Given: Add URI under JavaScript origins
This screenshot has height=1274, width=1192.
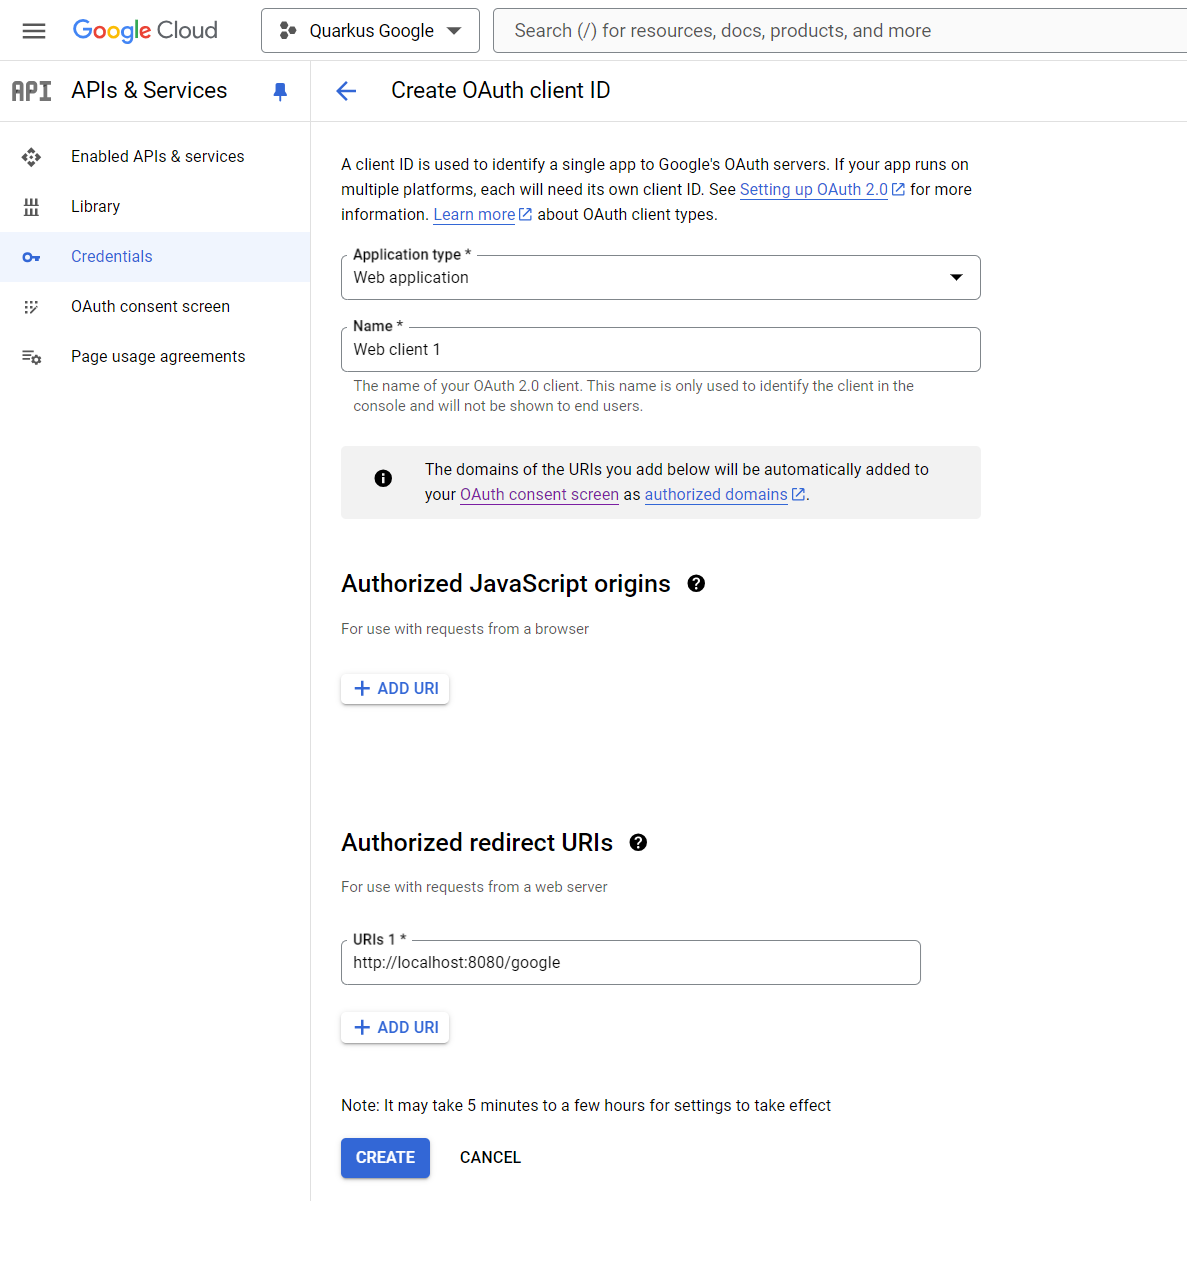Looking at the screenshot, I should tap(395, 689).
